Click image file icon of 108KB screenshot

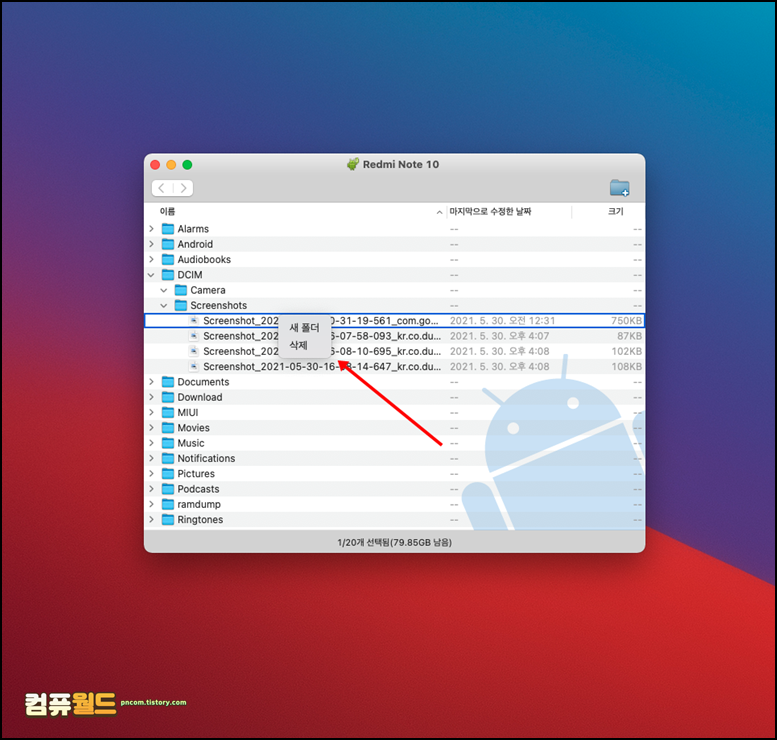[194, 367]
